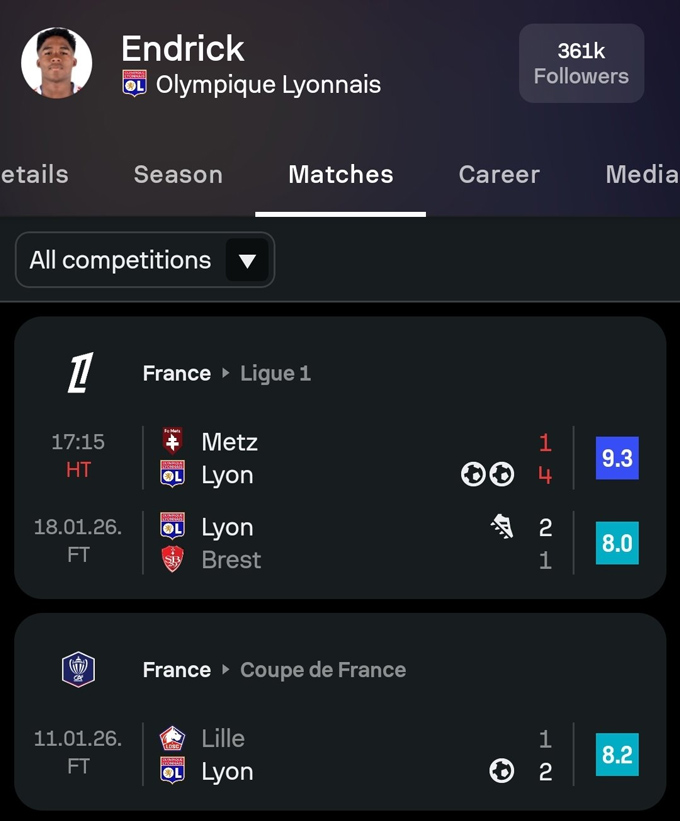The height and width of the screenshot is (821, 680).
Task: Click Endrick's profile photo
Action: click(x=57, y=63)
